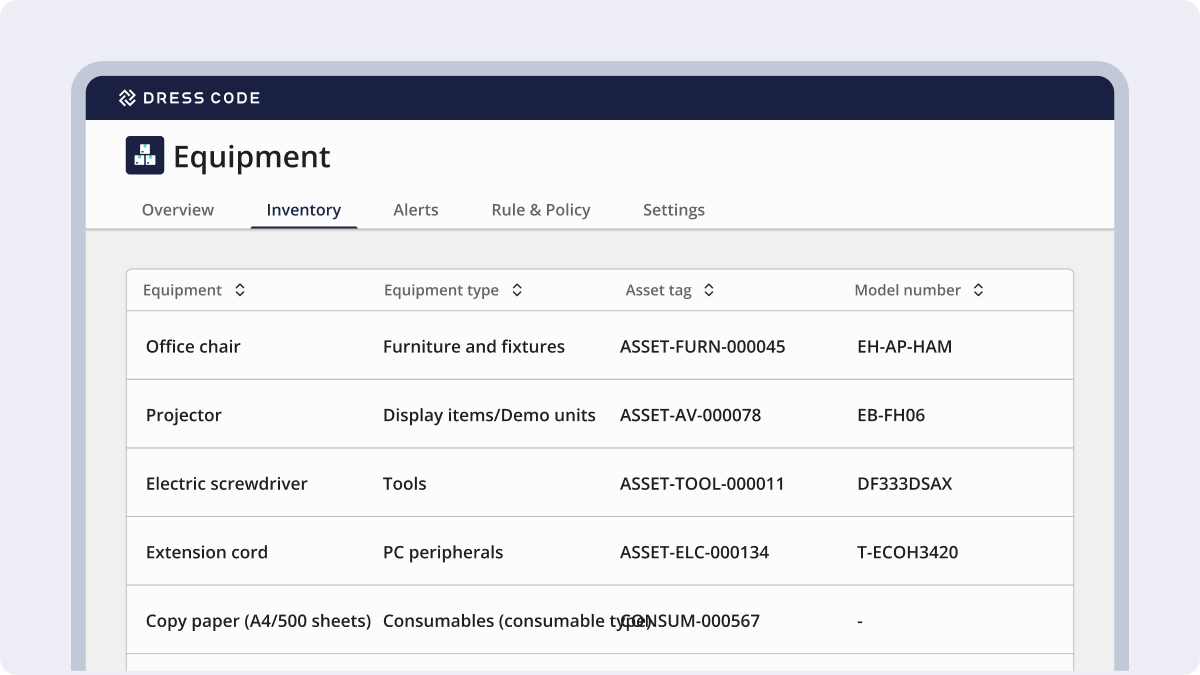Open Copy paper (A4/500 sheets) entry

[x=258, y=621]
